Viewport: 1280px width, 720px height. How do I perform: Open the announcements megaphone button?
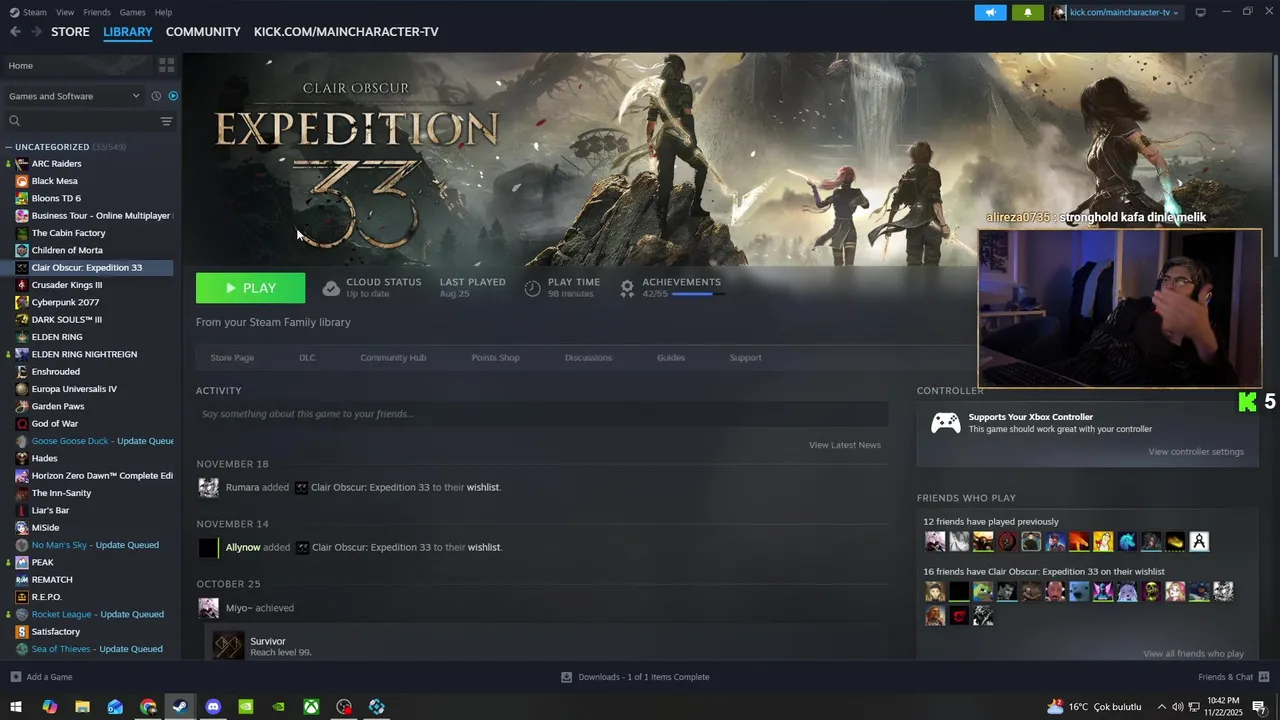990,12
